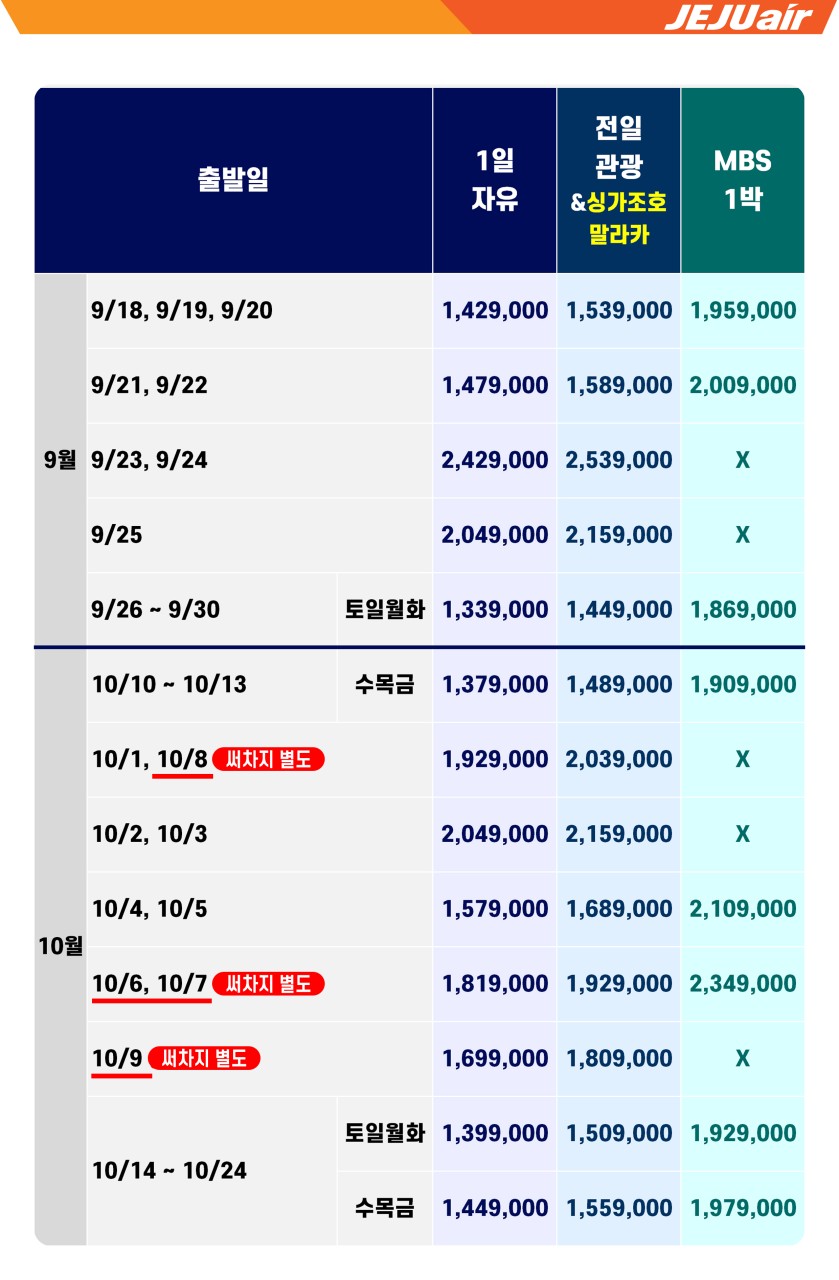
Task: Click the 써차지 별도 badge beside 10/6, 10/7
Action: pyautogui.click(x=269, y=984)
